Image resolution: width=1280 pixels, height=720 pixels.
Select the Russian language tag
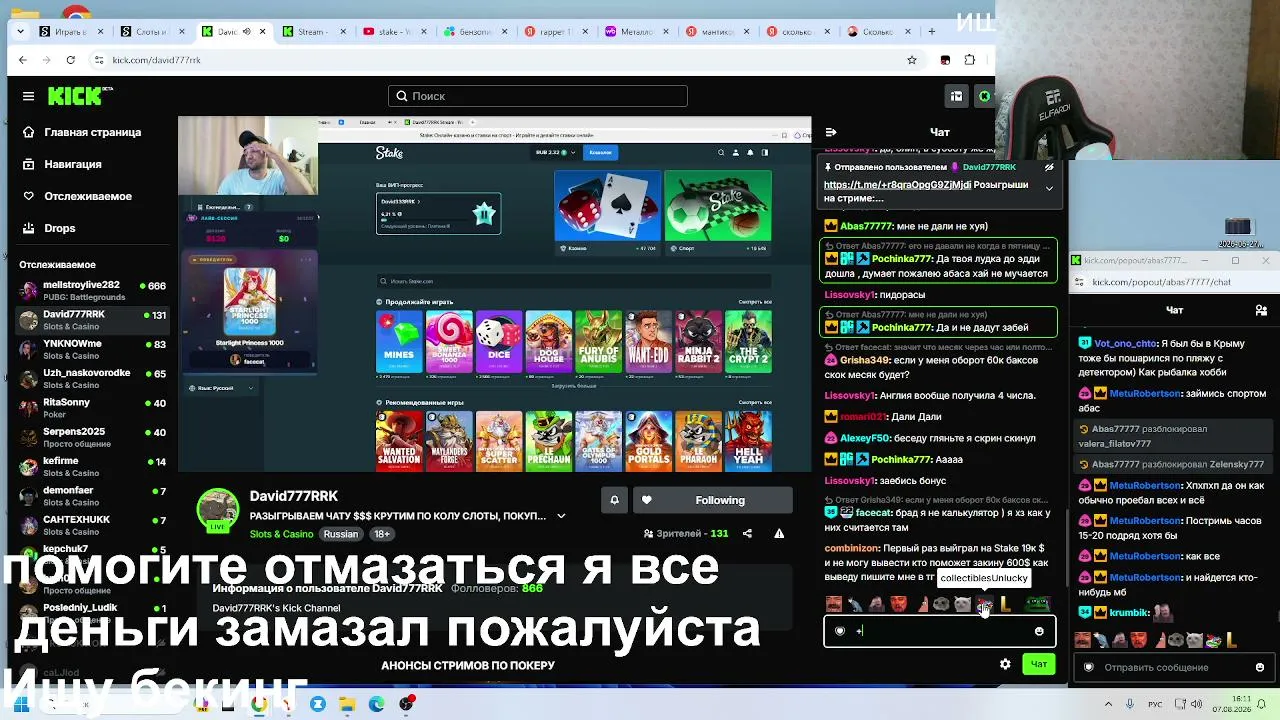(340, 534)
